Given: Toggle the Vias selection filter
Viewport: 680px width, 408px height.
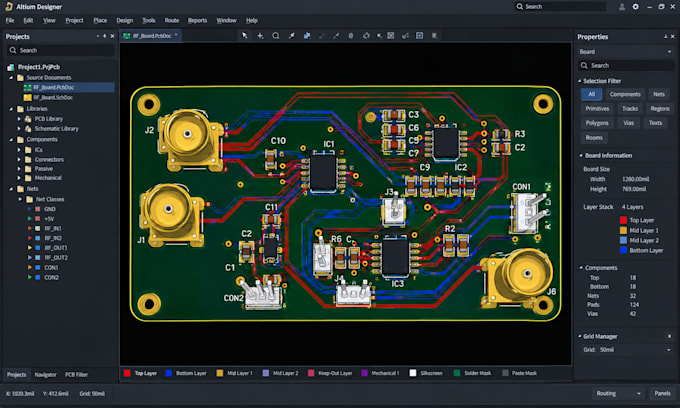Looking at the screenshot, I should point(628,123).
